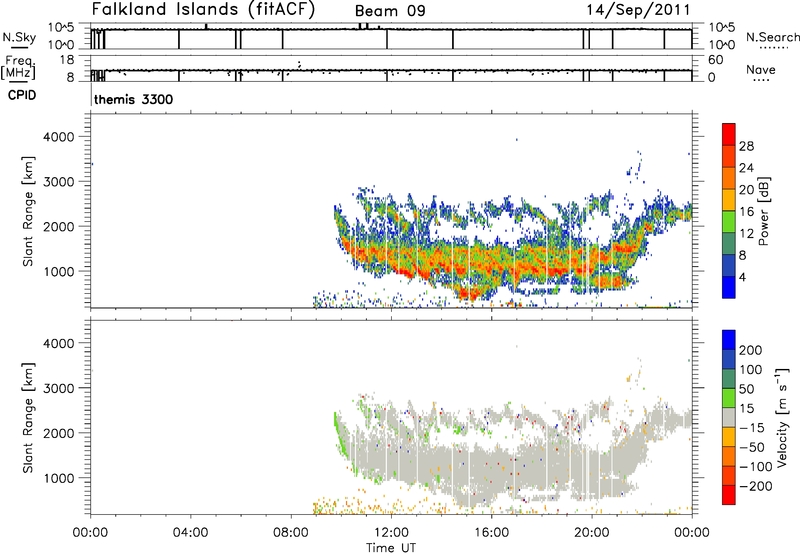Click the '16:00' time axis label
Image resolution: width=800 pixels, height=554 pixels.
tap(491, 533)
